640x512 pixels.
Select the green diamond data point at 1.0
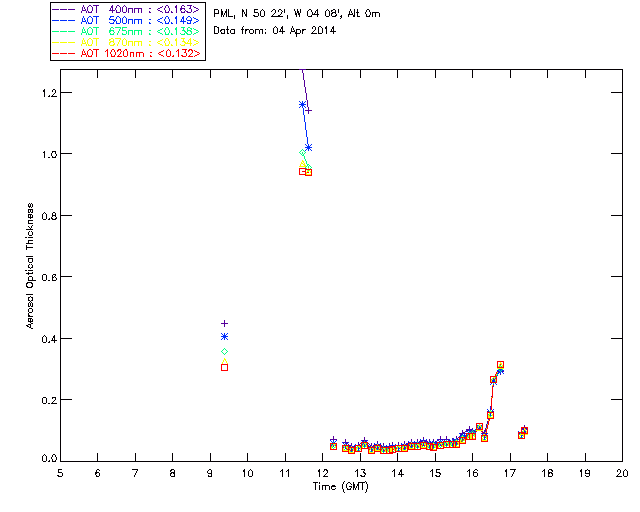302,152
